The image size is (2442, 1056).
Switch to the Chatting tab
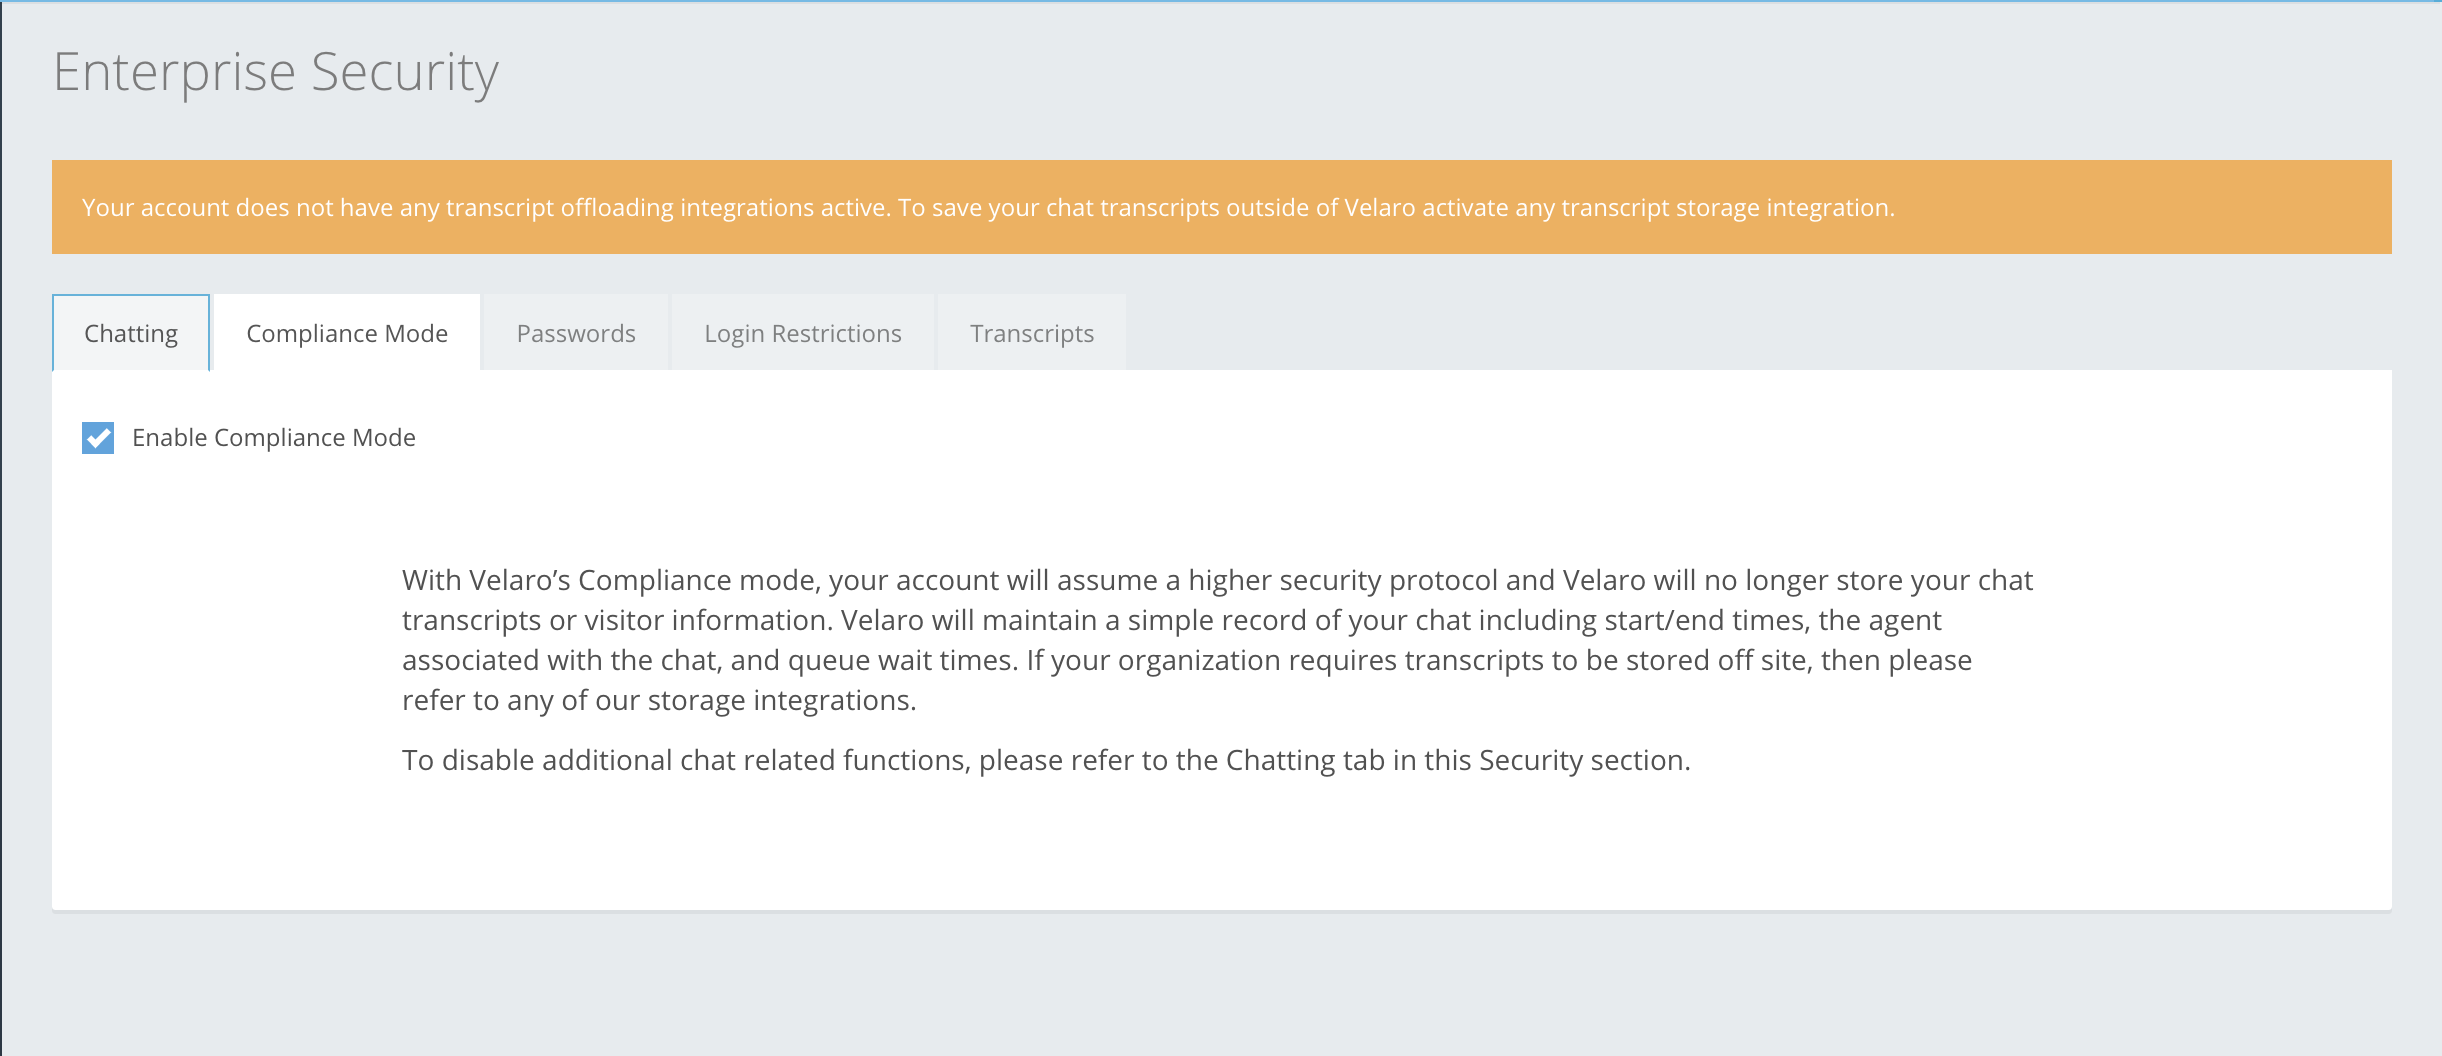131,333
